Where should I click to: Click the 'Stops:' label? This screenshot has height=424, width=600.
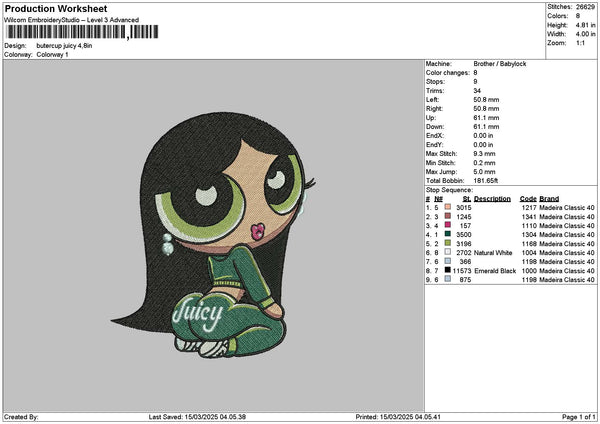coord(435,82)
